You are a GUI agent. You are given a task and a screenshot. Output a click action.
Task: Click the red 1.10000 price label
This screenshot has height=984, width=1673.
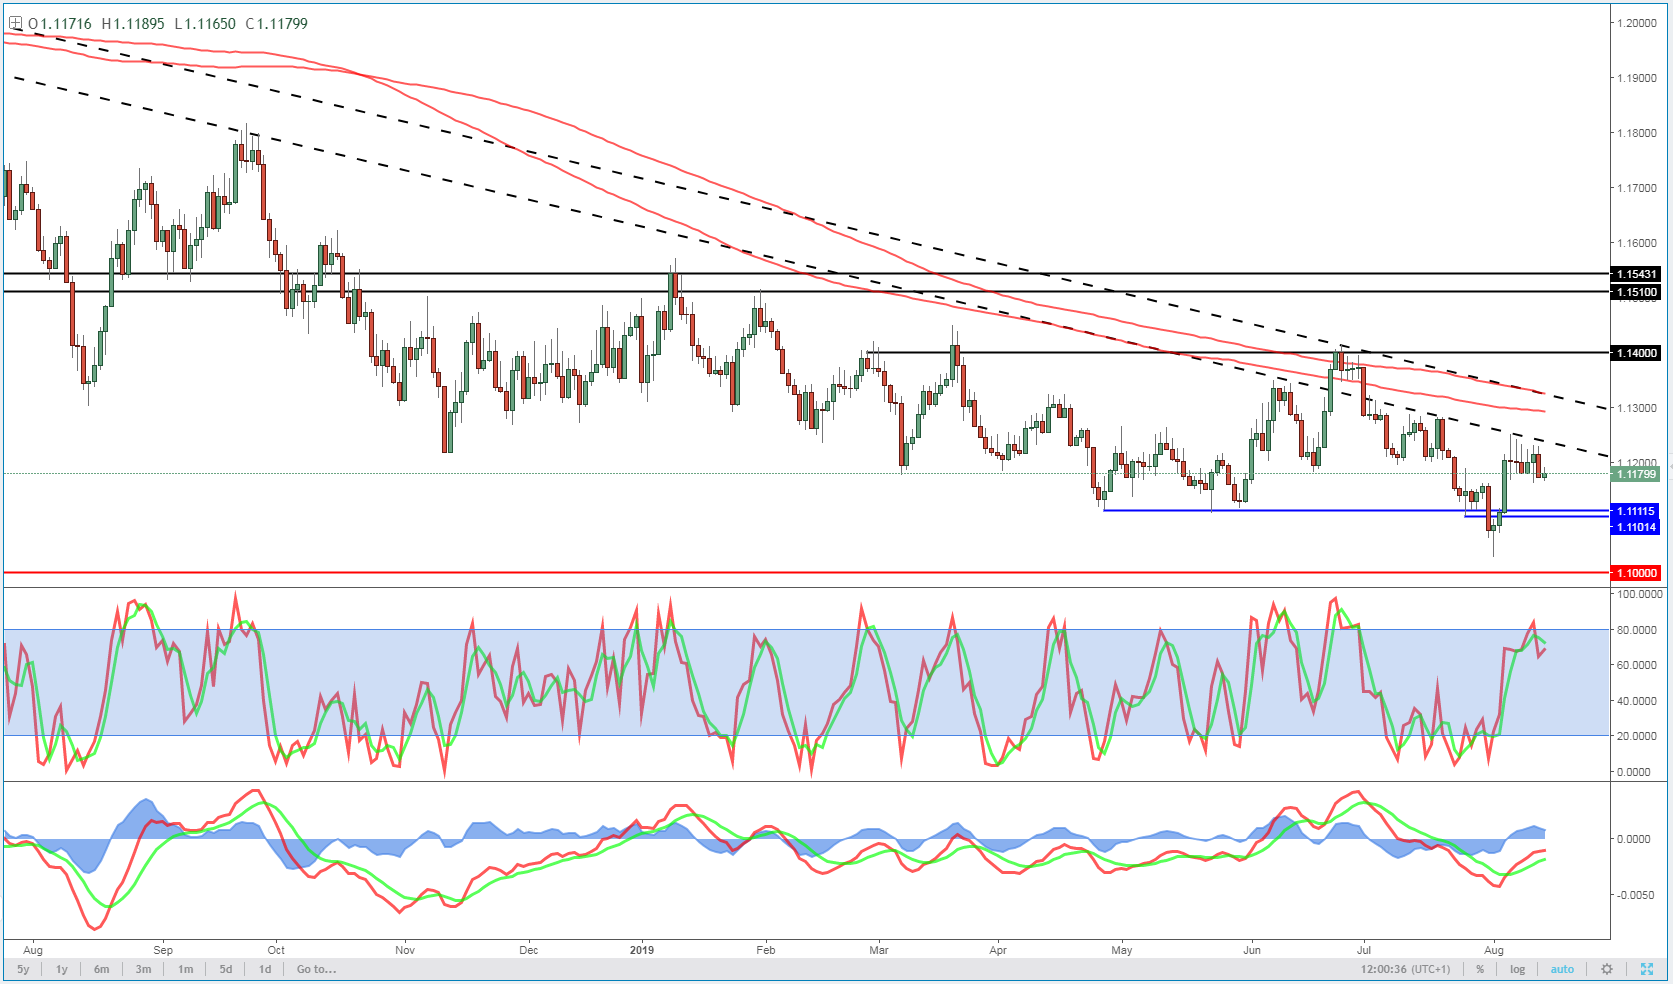click(x=1636, y=573)
